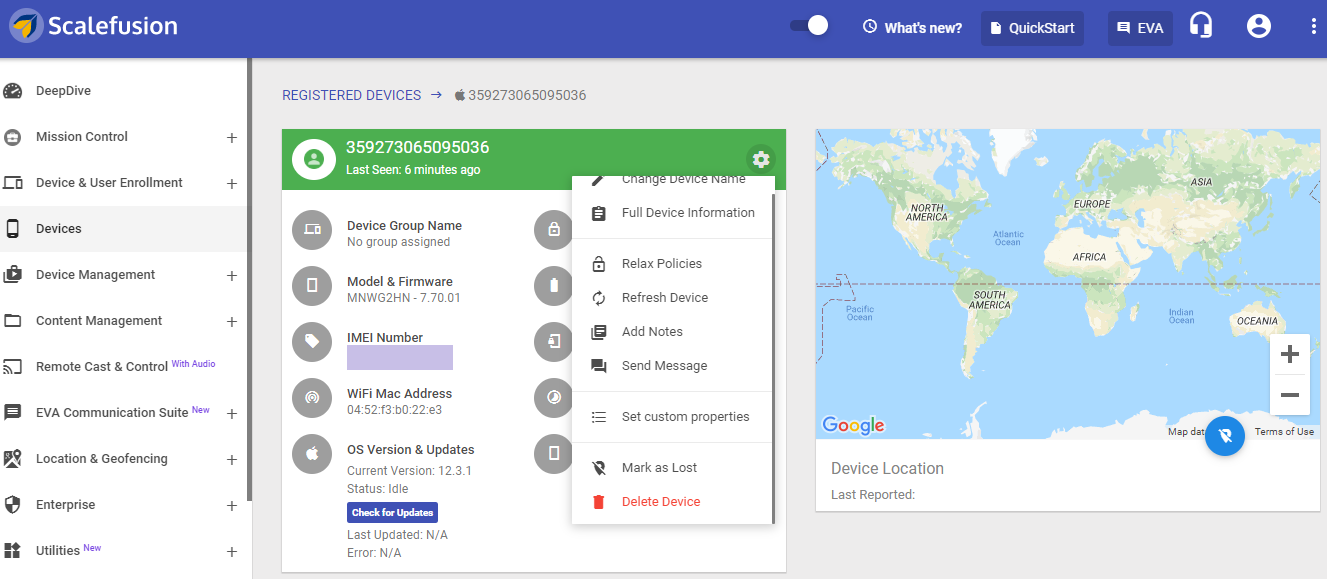Click the Utilities sidebar icon
The image size is (1327, 579).
click(x=13, y=551)
